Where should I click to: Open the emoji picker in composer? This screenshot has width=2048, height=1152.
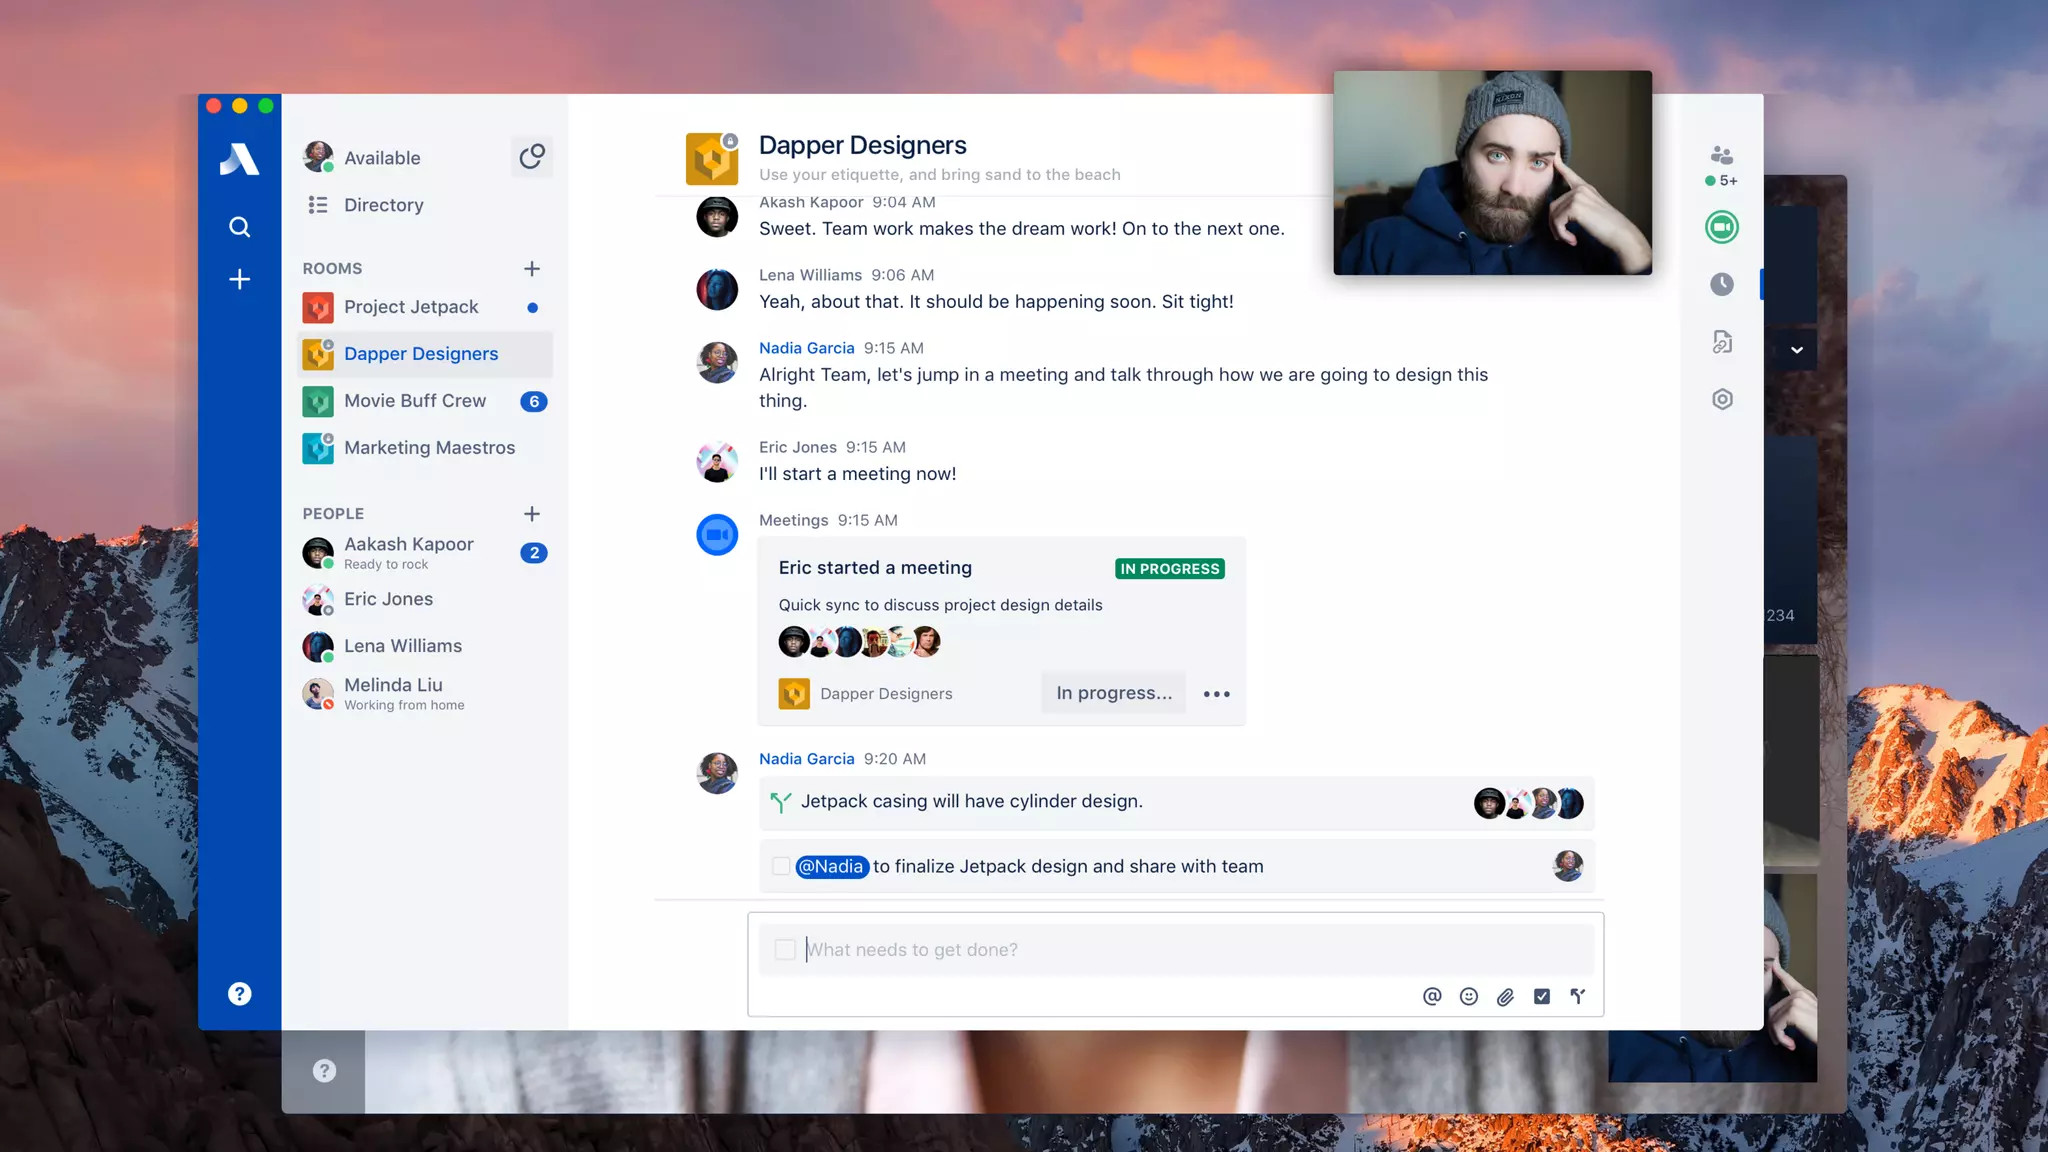[1468, 996]
